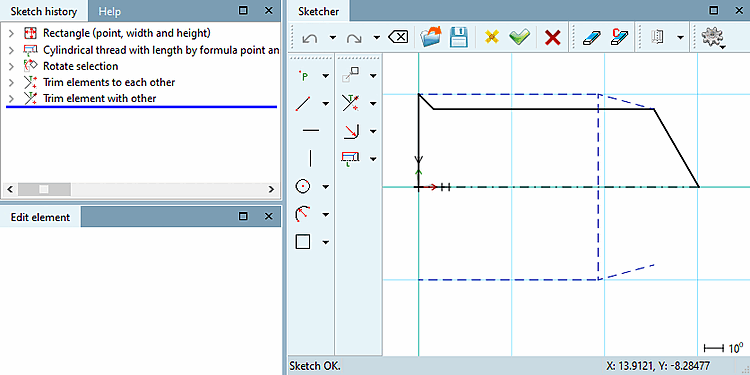Accept the sketch with green checkmark
This screenshot has width=750, height=375.
[x=519, y=37]
